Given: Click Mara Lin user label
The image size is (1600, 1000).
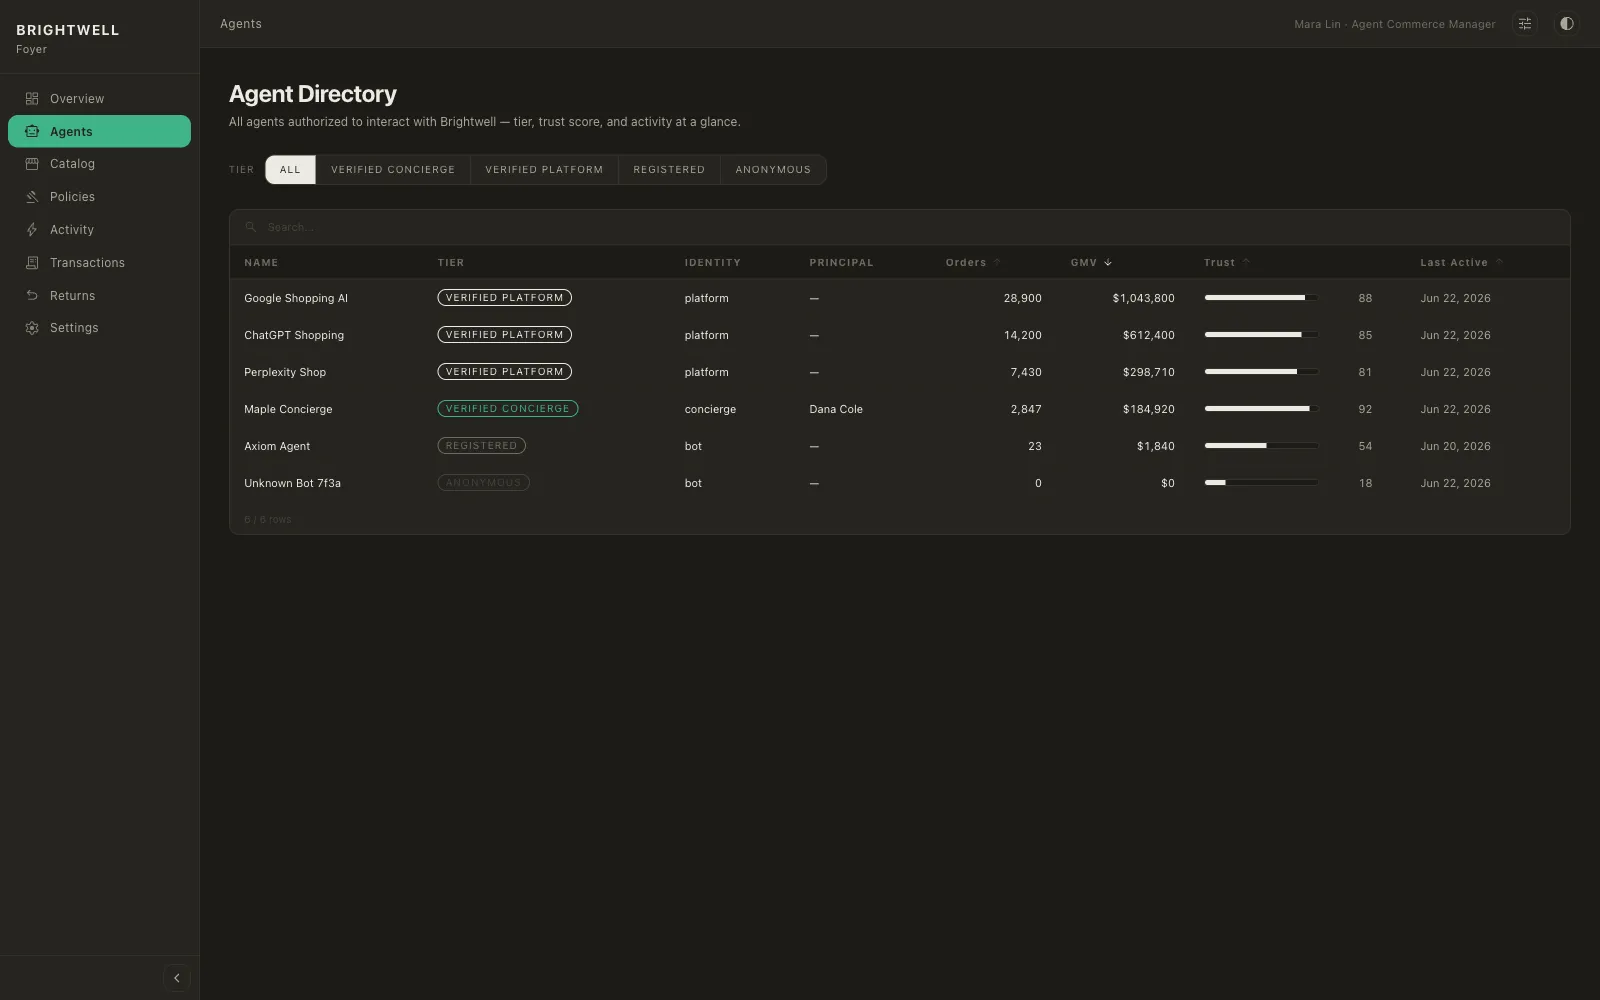Looking at the screenshot, I should tap(1394, 24).
